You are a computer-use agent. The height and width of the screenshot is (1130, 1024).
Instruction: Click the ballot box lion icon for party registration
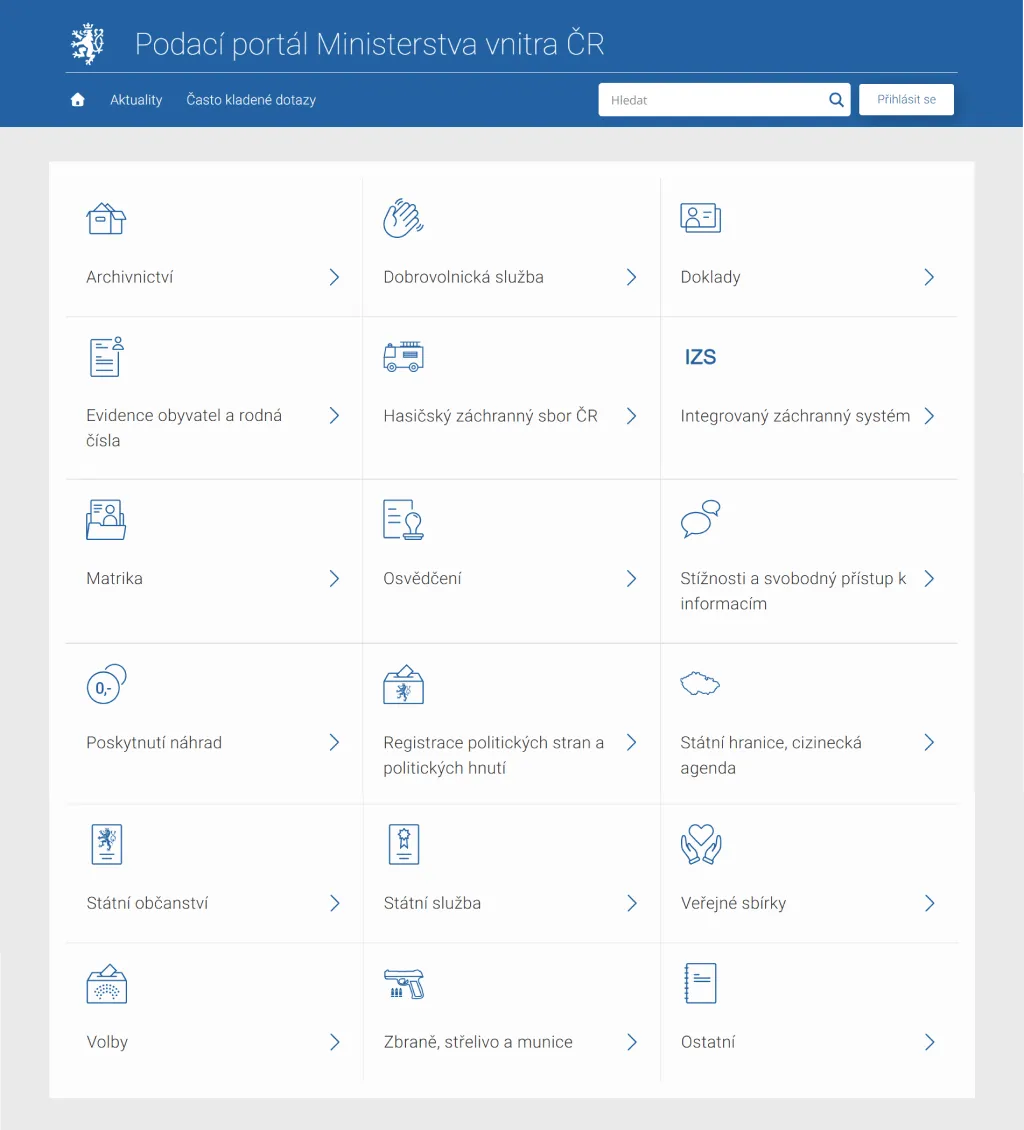click(404, 684)
